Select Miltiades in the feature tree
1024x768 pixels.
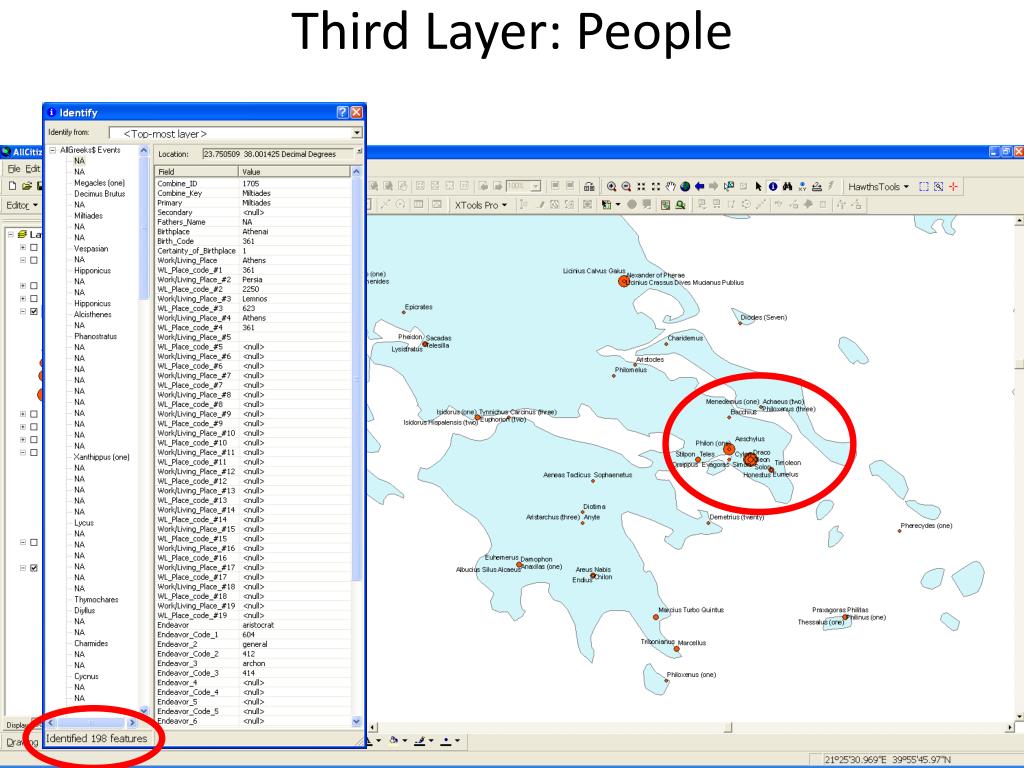tap(88, 216)
